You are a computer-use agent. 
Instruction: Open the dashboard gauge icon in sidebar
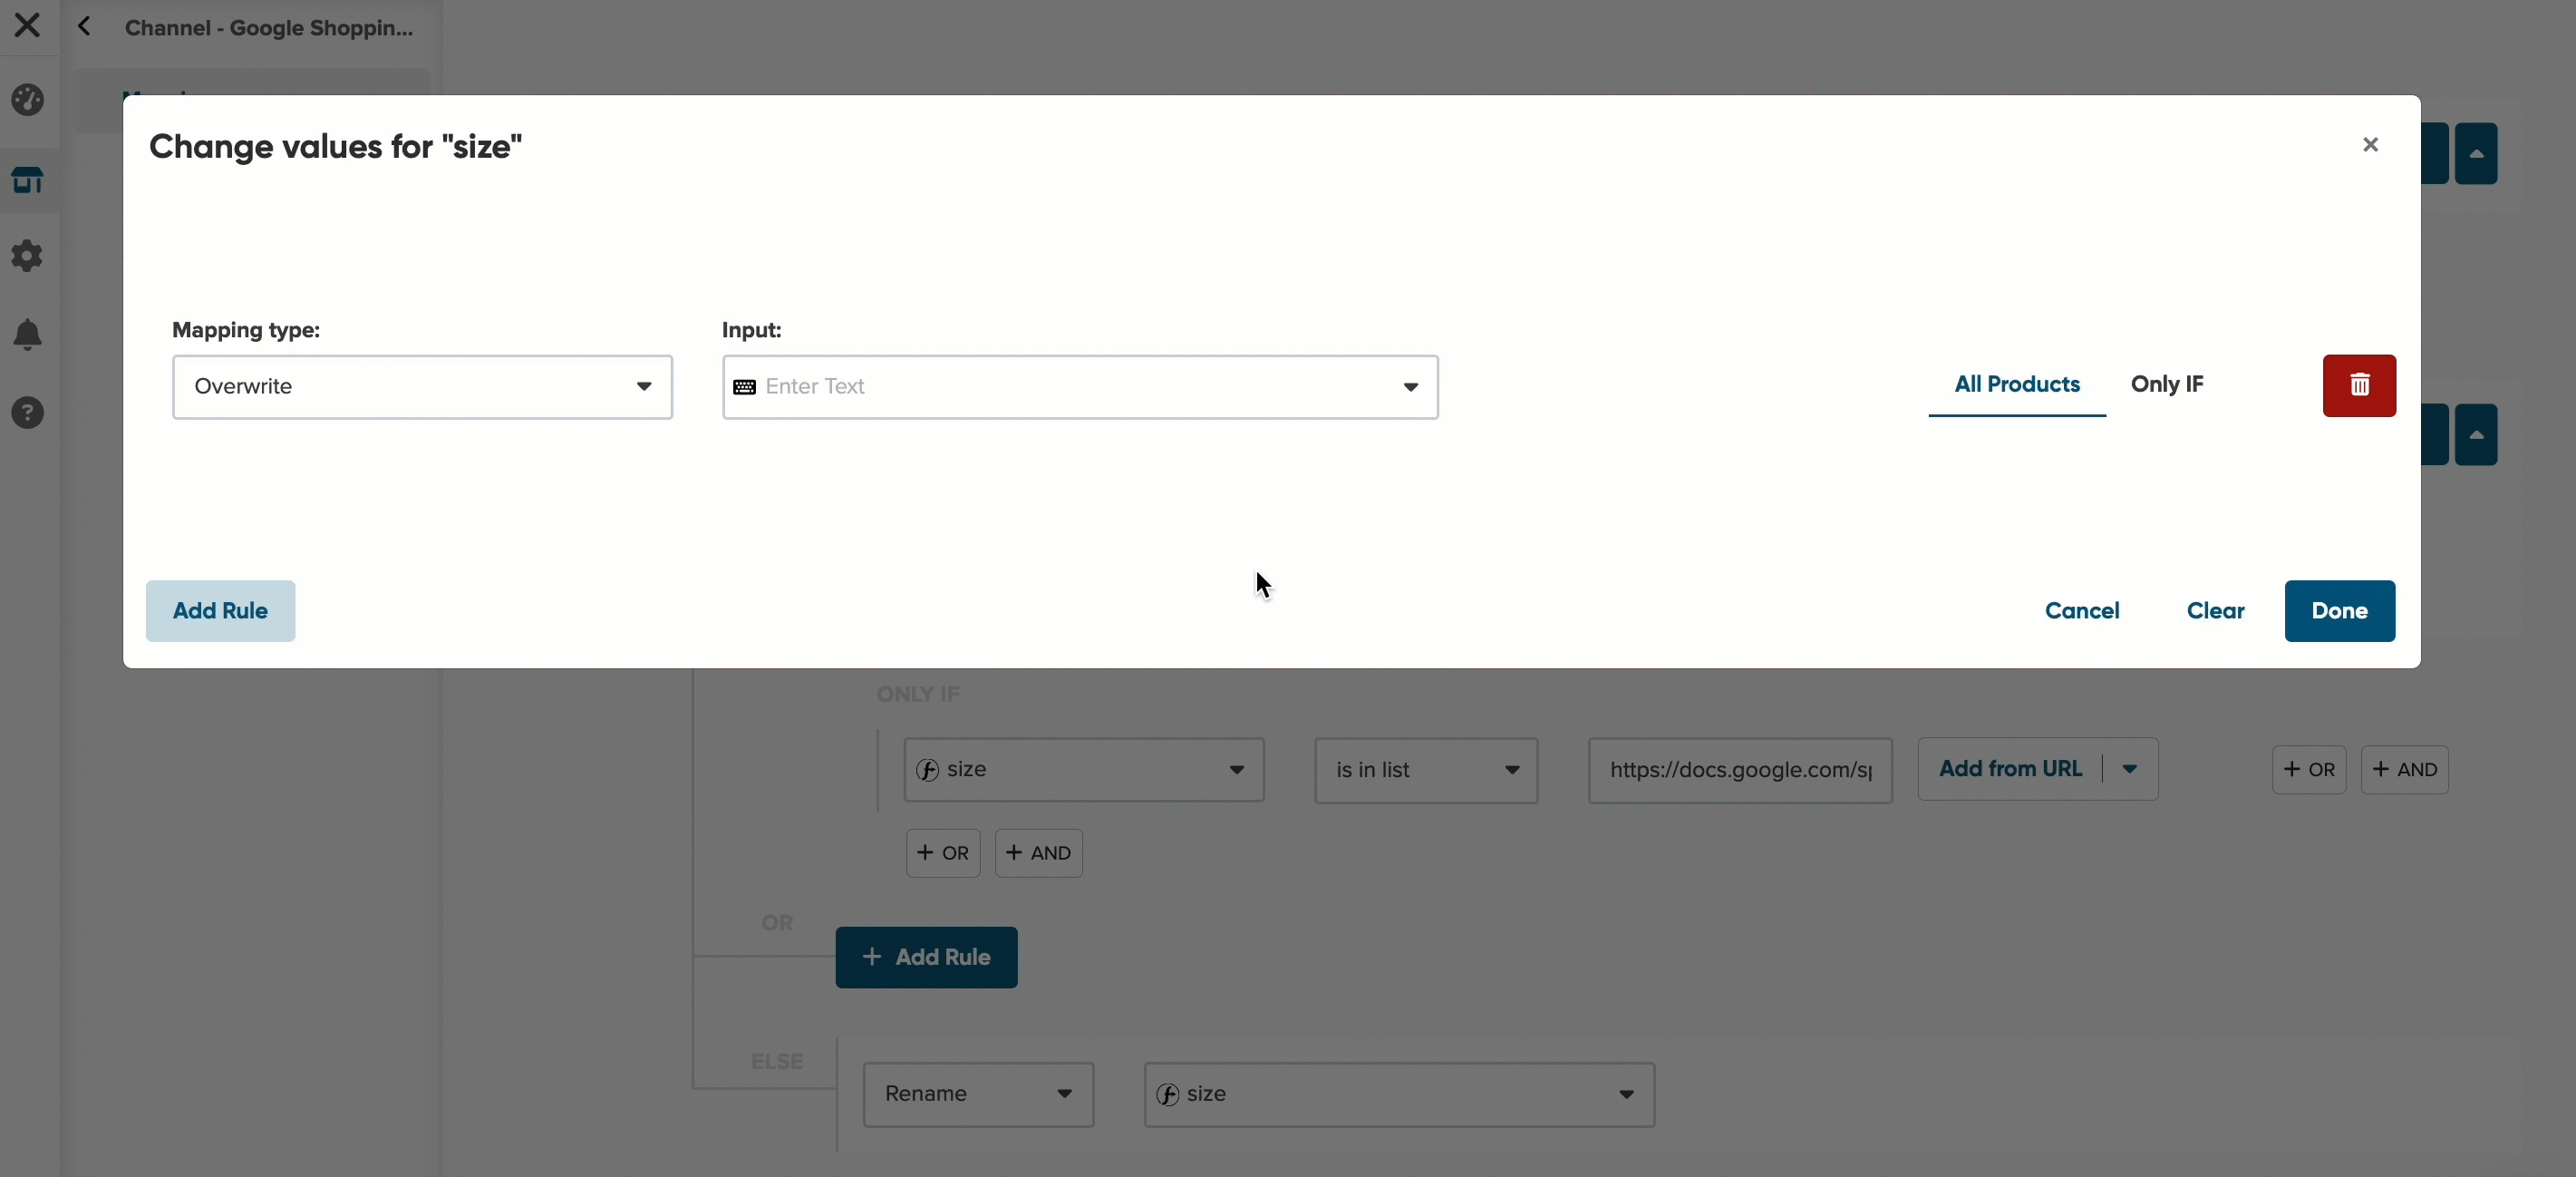click(x=28, y=100)
